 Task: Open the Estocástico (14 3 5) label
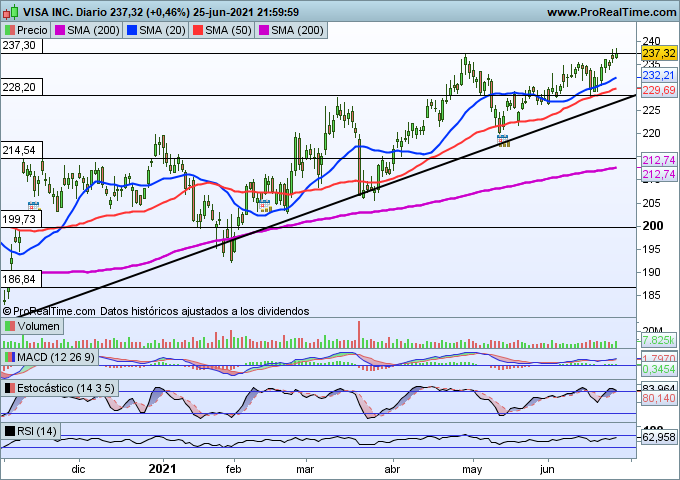pos(65,388)
